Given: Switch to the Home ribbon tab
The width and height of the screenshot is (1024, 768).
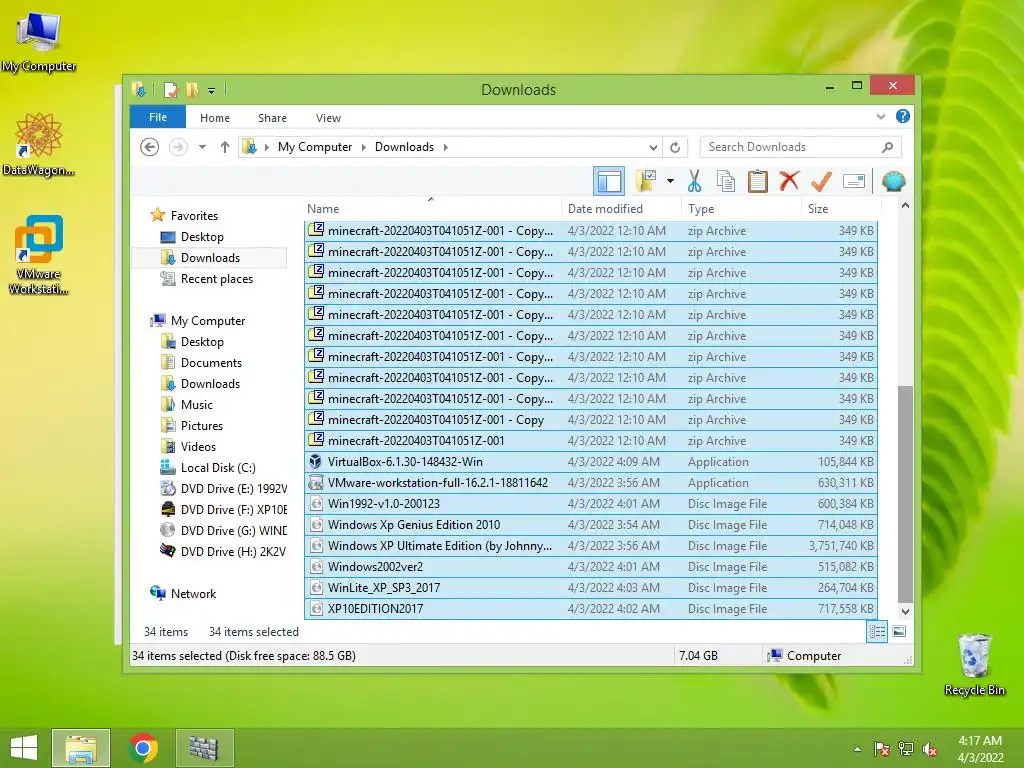Looking at the screenshot, I should point(215,118).
